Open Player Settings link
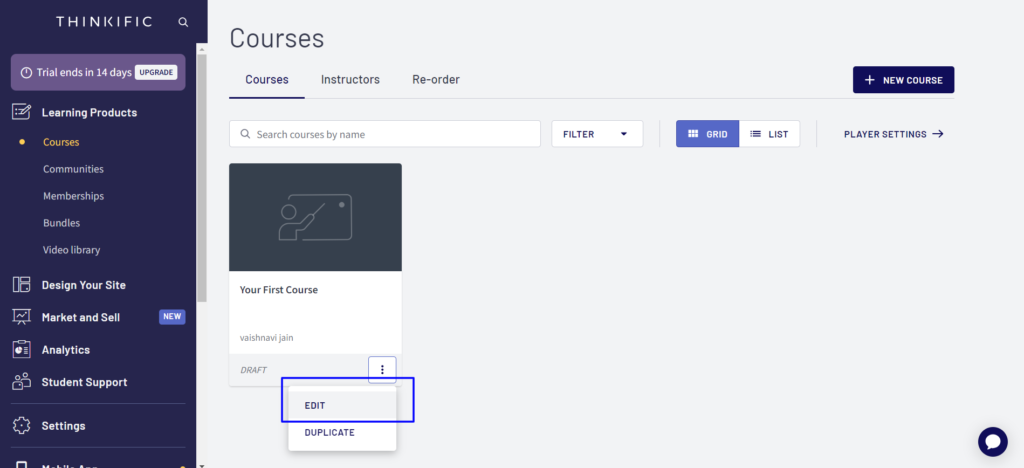Screen dimensions: 1024x468 click(x=893, y=134)
